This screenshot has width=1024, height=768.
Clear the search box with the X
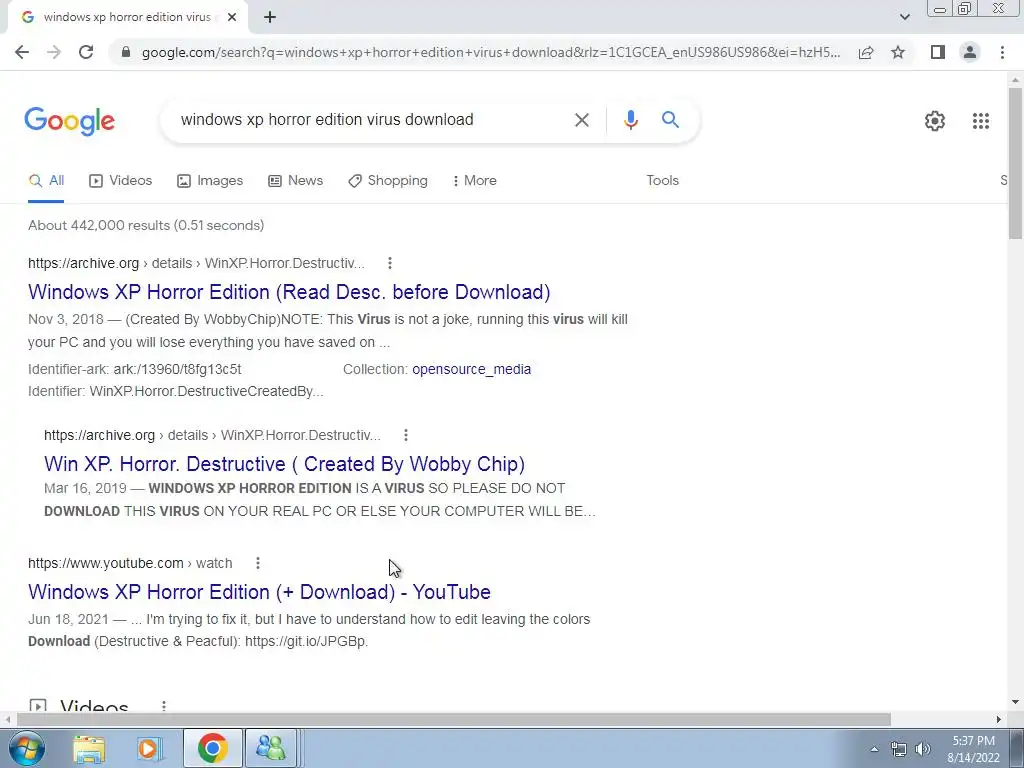tap(581, 120)
